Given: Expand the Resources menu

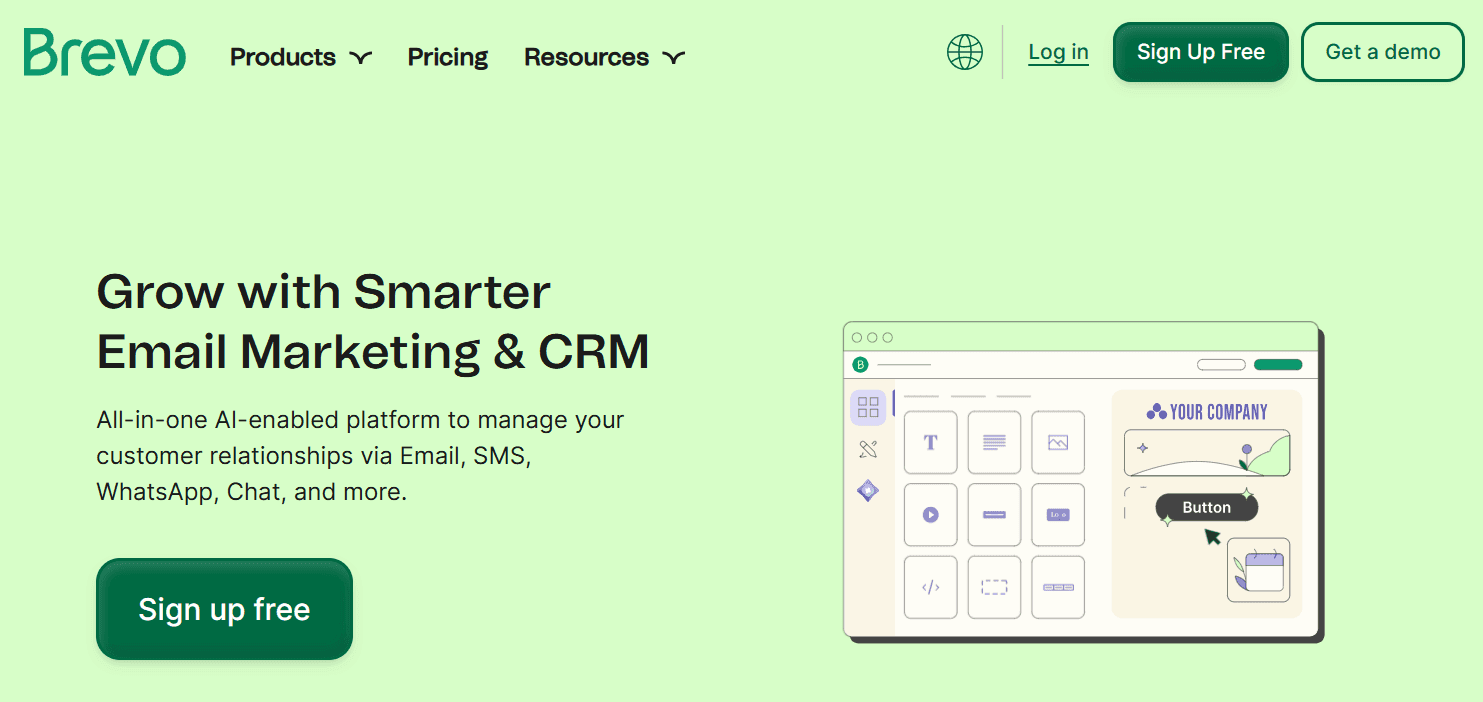Looking at the screenshot, I should point(605,57).
